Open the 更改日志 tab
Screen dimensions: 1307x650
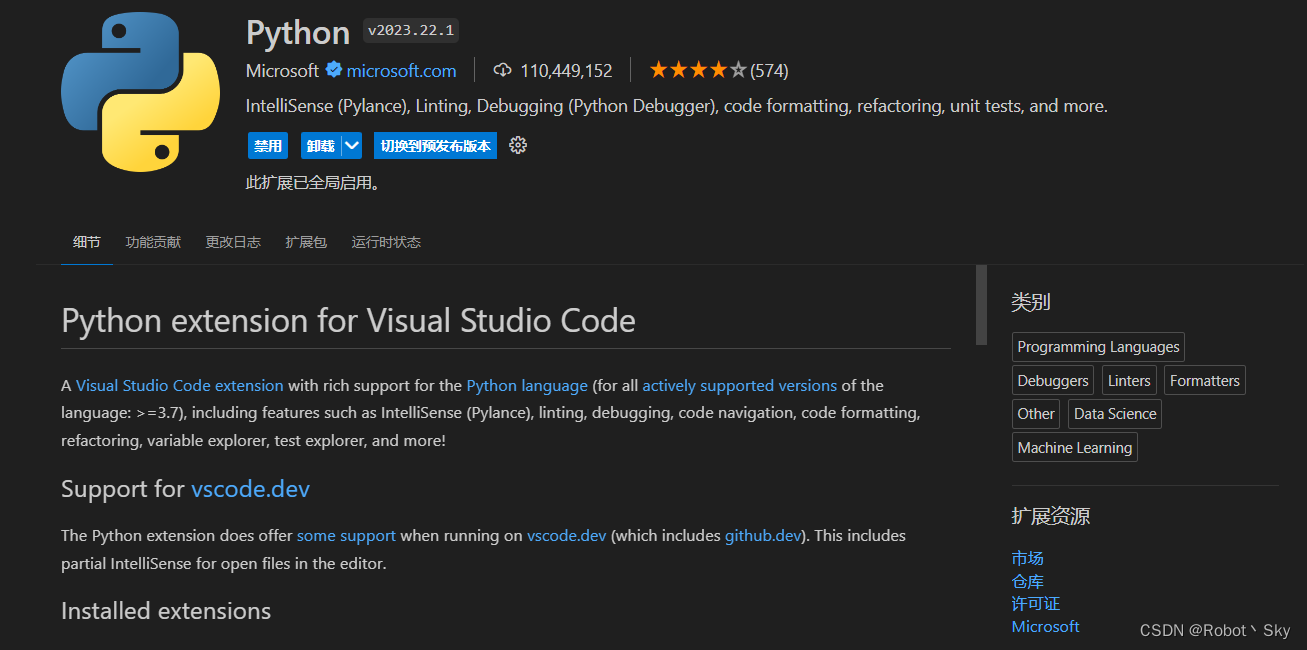coord(233,242)
